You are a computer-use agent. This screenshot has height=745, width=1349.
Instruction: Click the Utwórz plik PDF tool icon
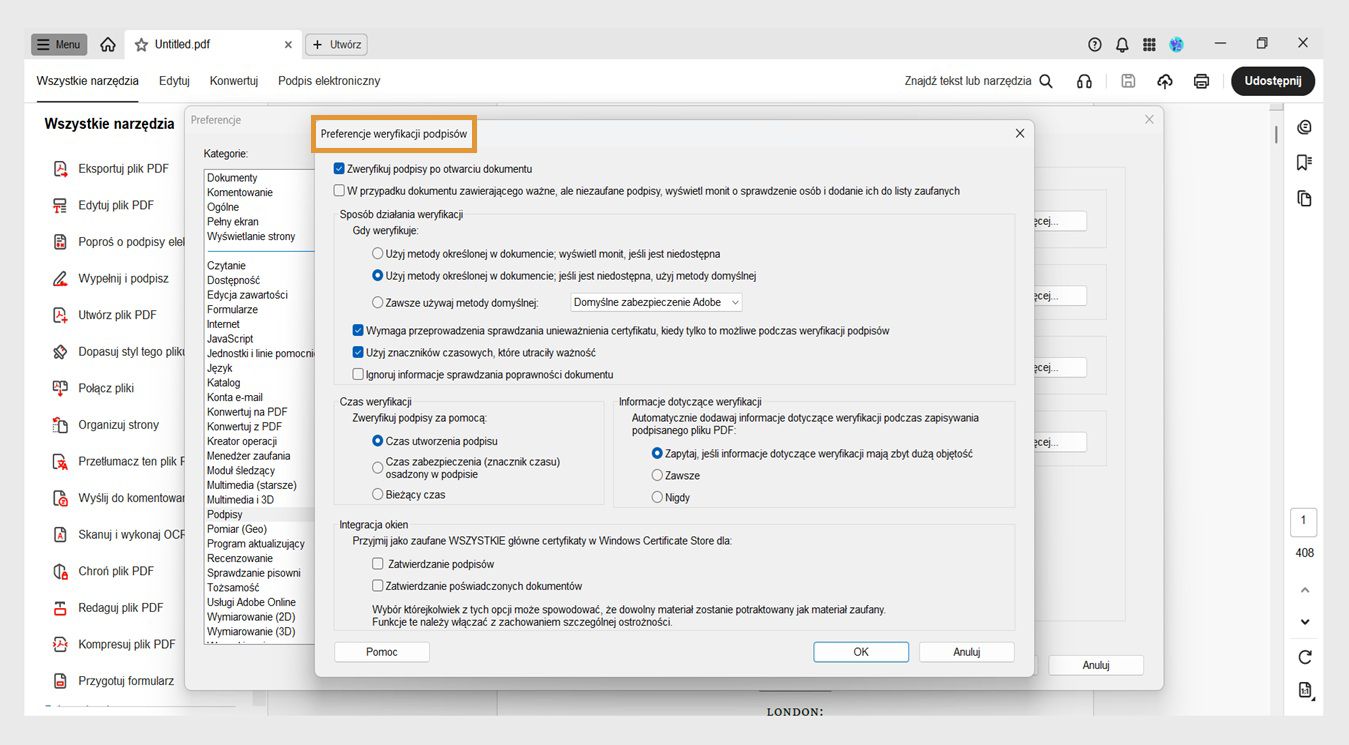[60, 315]
